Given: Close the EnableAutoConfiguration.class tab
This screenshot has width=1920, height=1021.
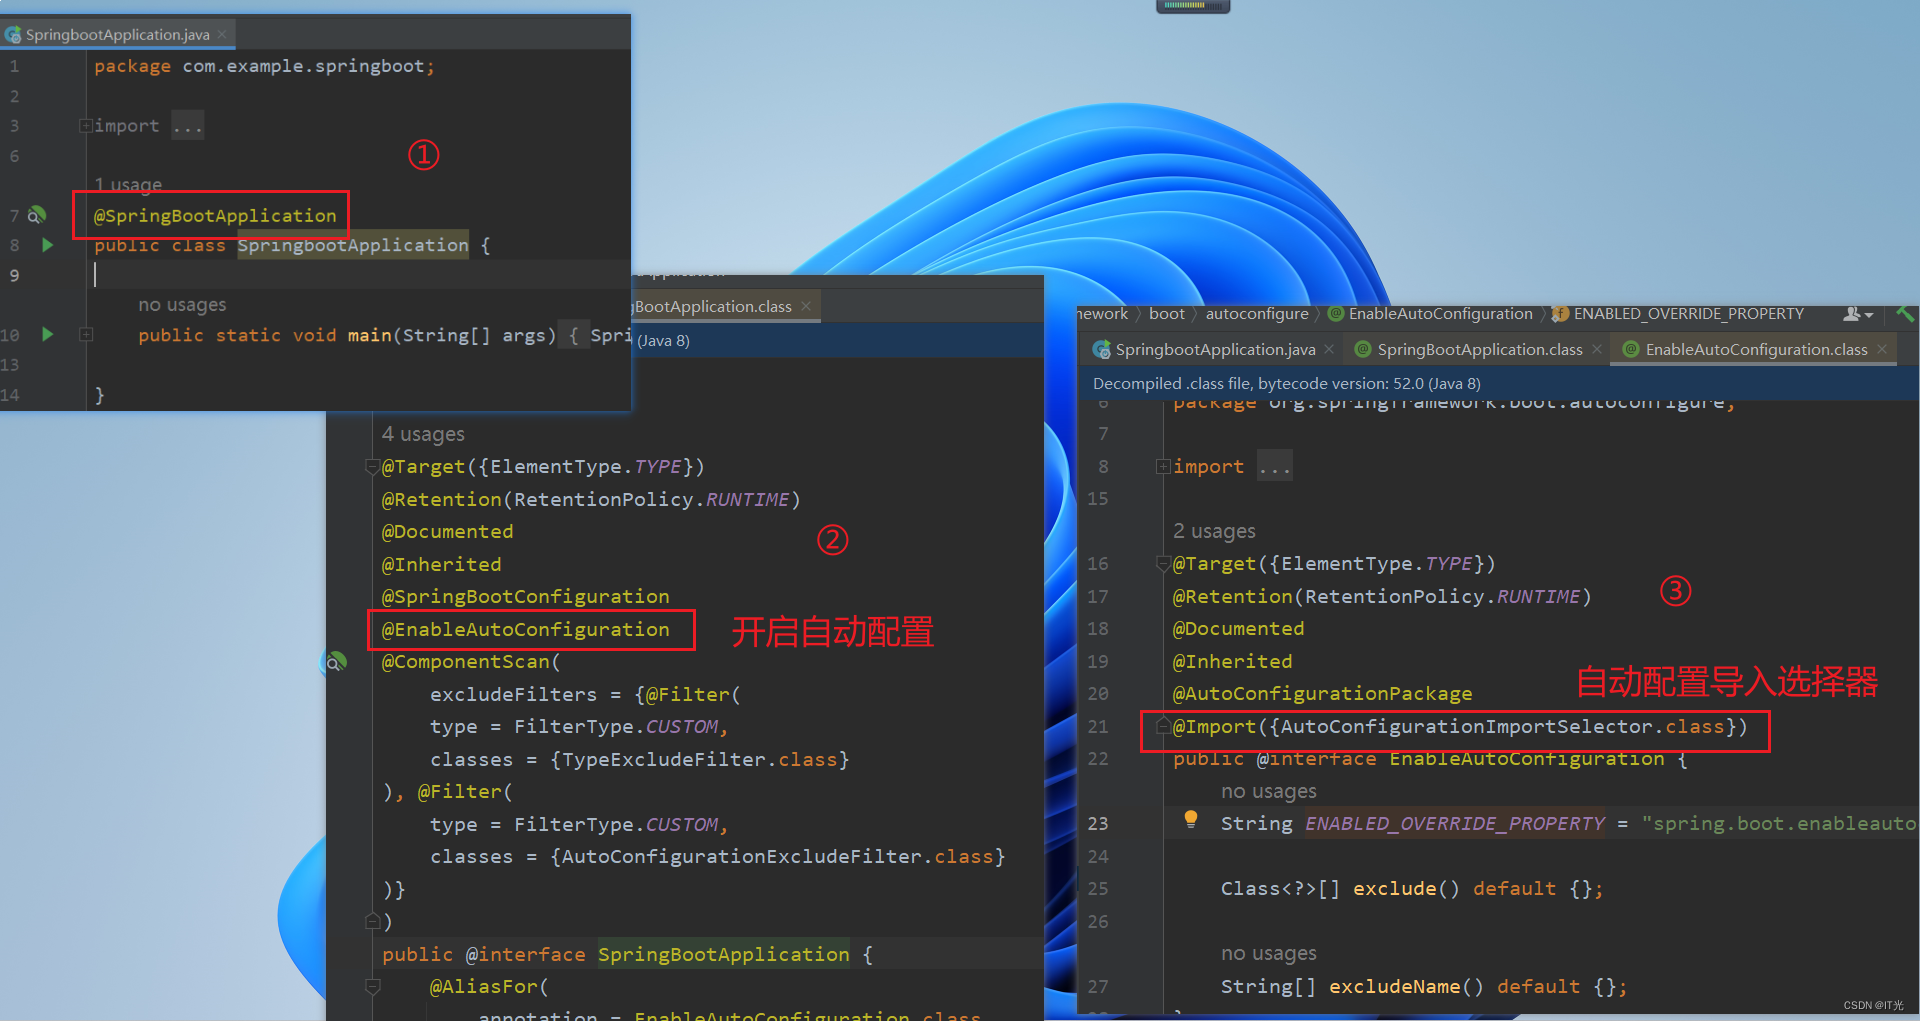Looking at the screenshot, I should click(1882, 349).
